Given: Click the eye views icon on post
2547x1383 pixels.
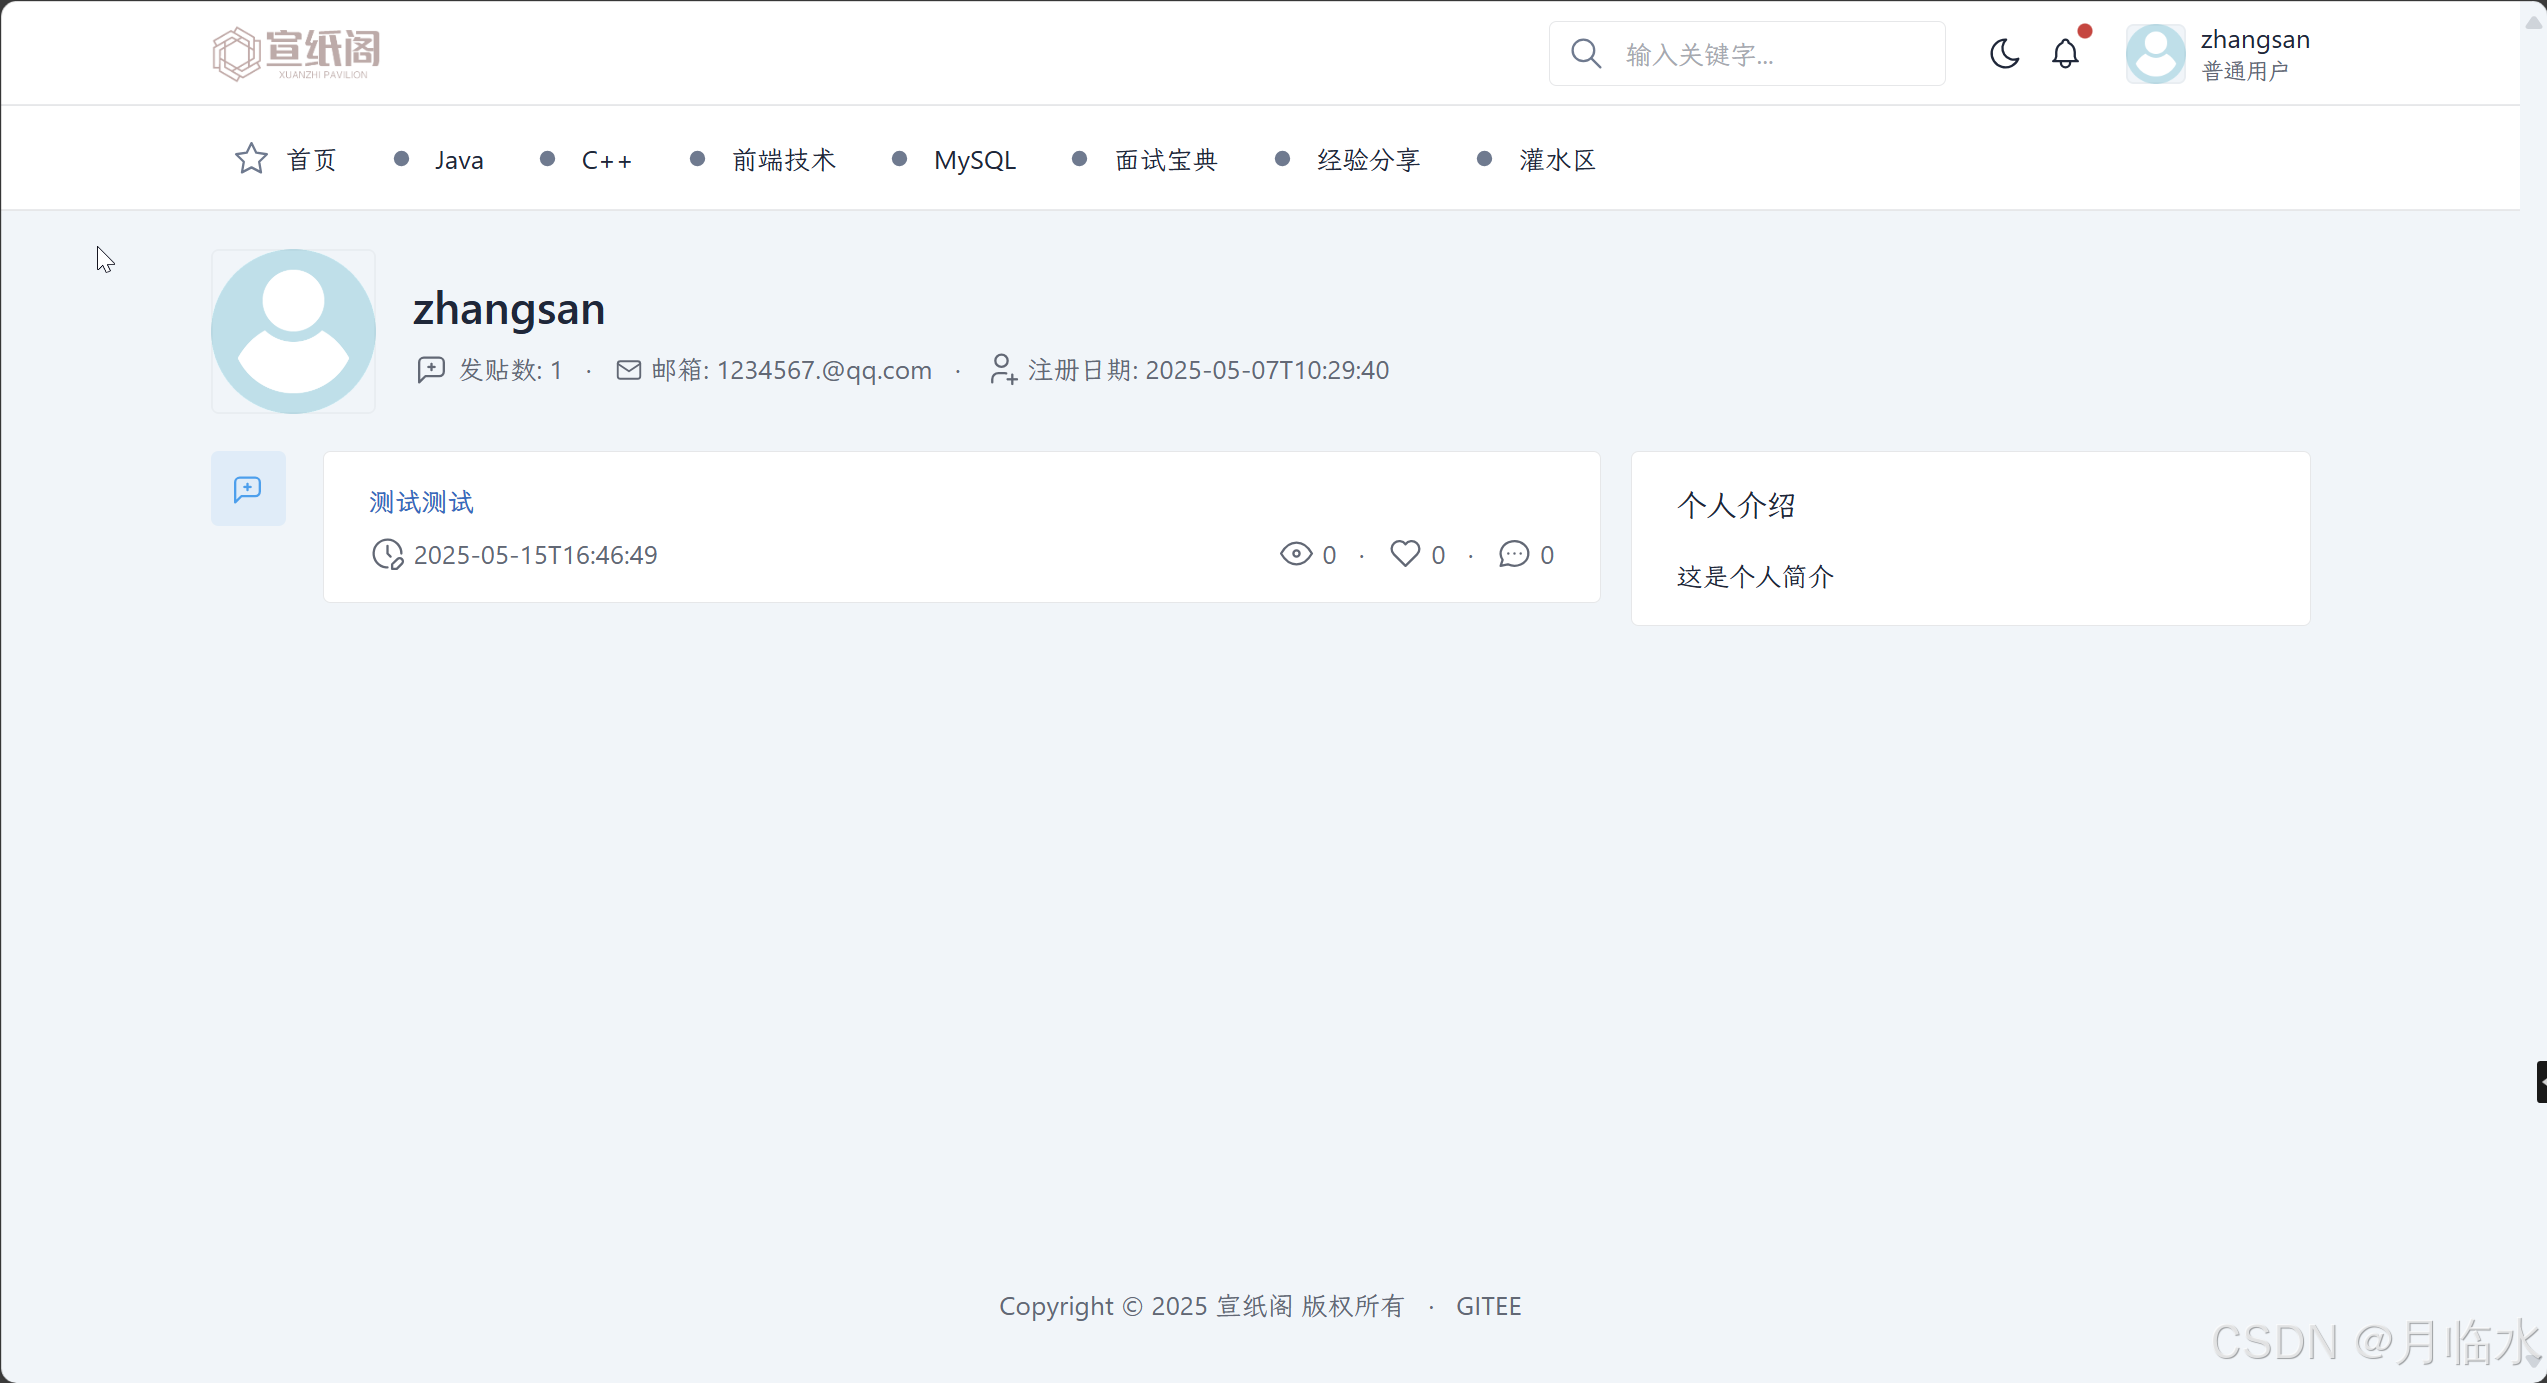Looking at the screenshot, I should 1296,554.
